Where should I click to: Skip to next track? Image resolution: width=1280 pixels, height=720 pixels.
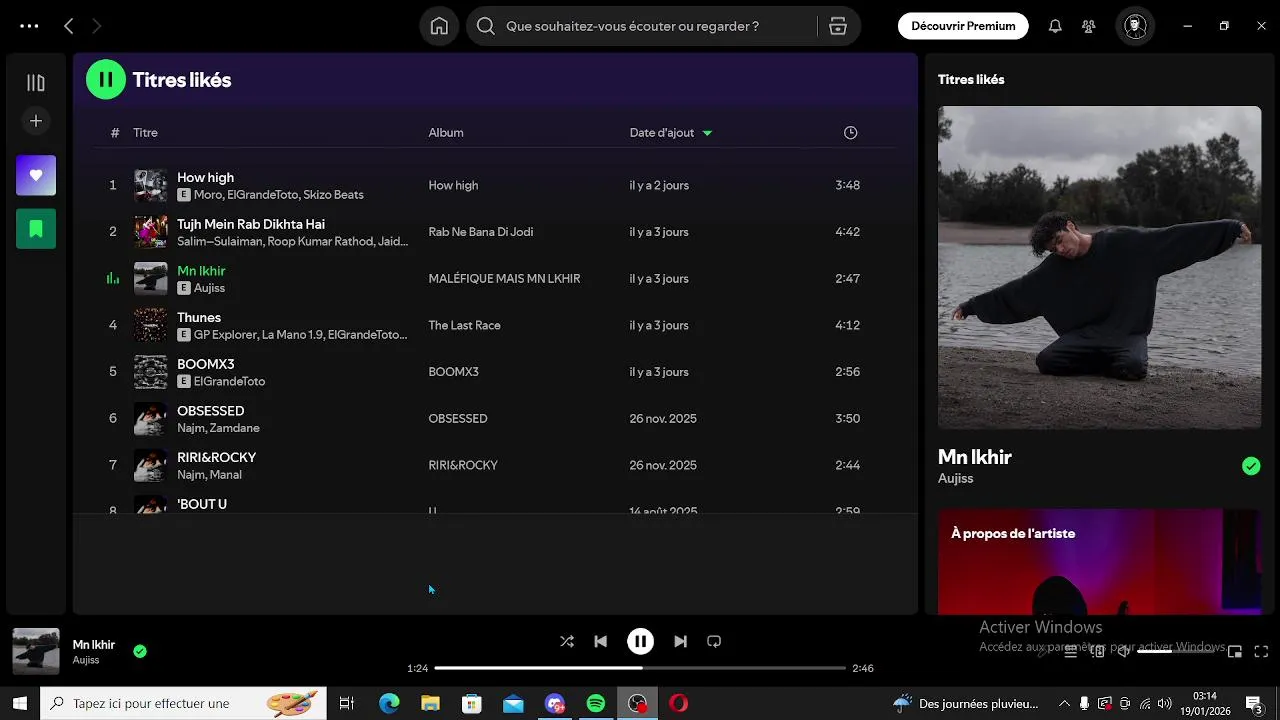click(680, 642)
